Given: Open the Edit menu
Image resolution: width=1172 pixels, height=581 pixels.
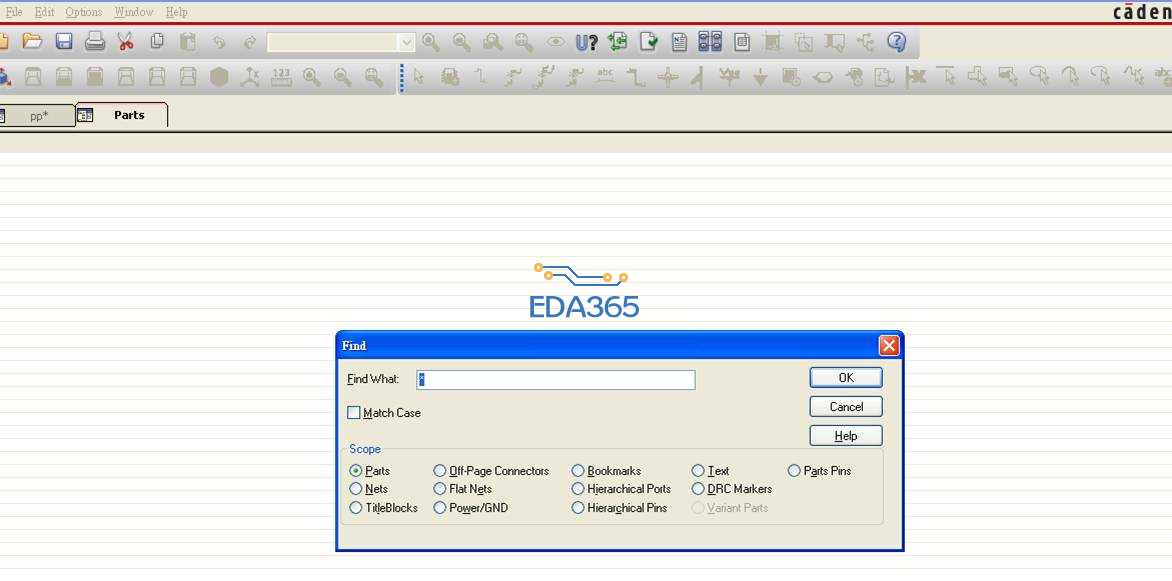Looking at the screenshot, I should point(44,12).
